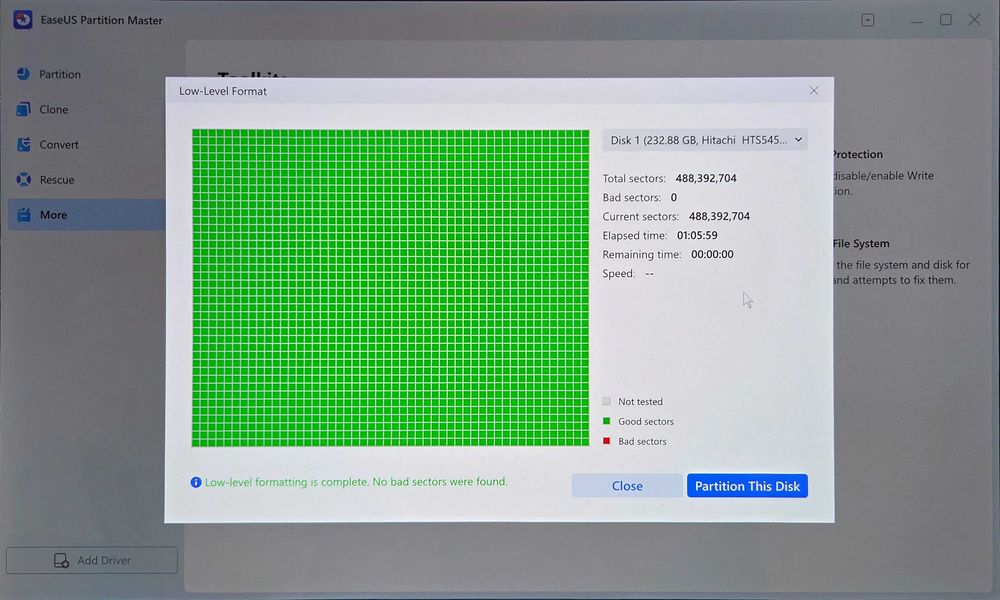This screenshot has height=600, width=1000.
Task: Open the title bar dropdown menu icon
Action: coord(867,20)
